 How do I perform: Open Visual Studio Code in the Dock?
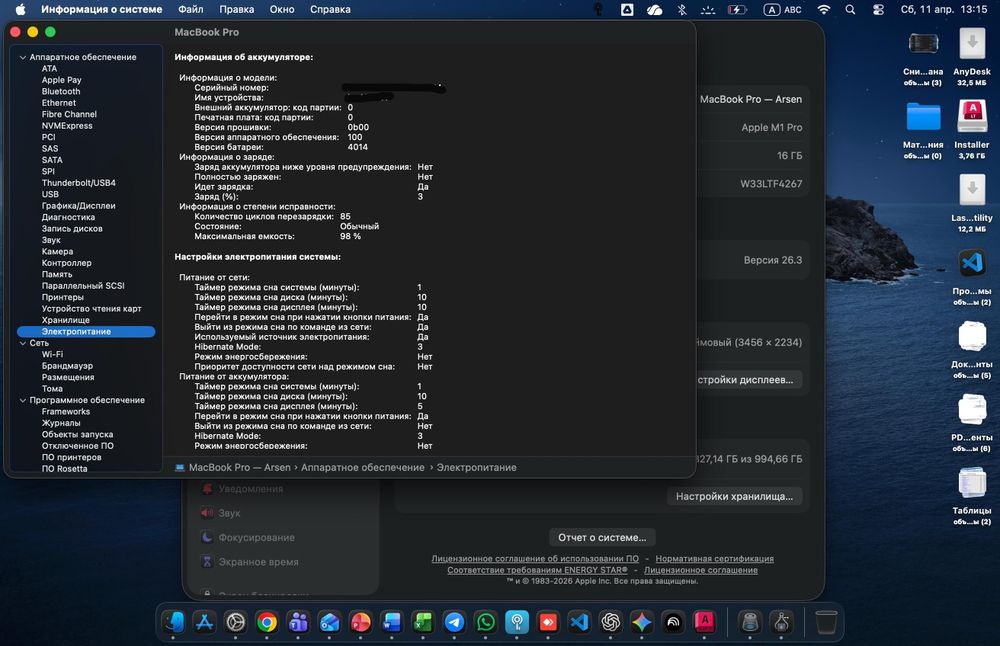(x=579, y=622)
